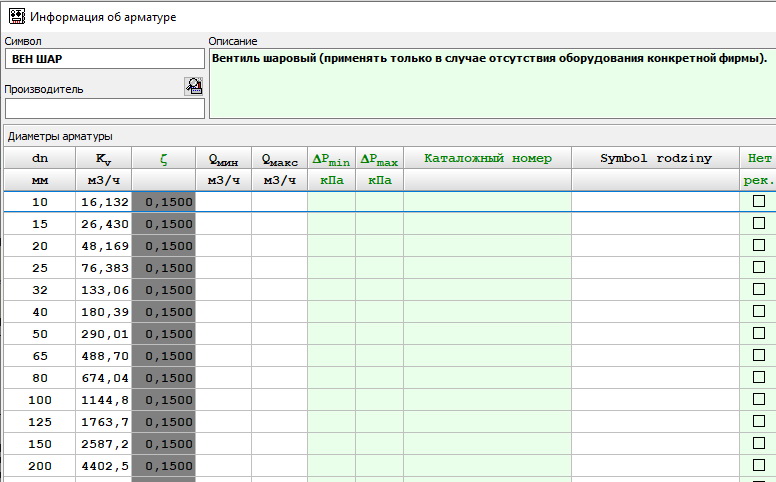The width and height of the screenshot is (776, 482).
Task: Click the empty Производитель input field
Action: tap(105, 108)
